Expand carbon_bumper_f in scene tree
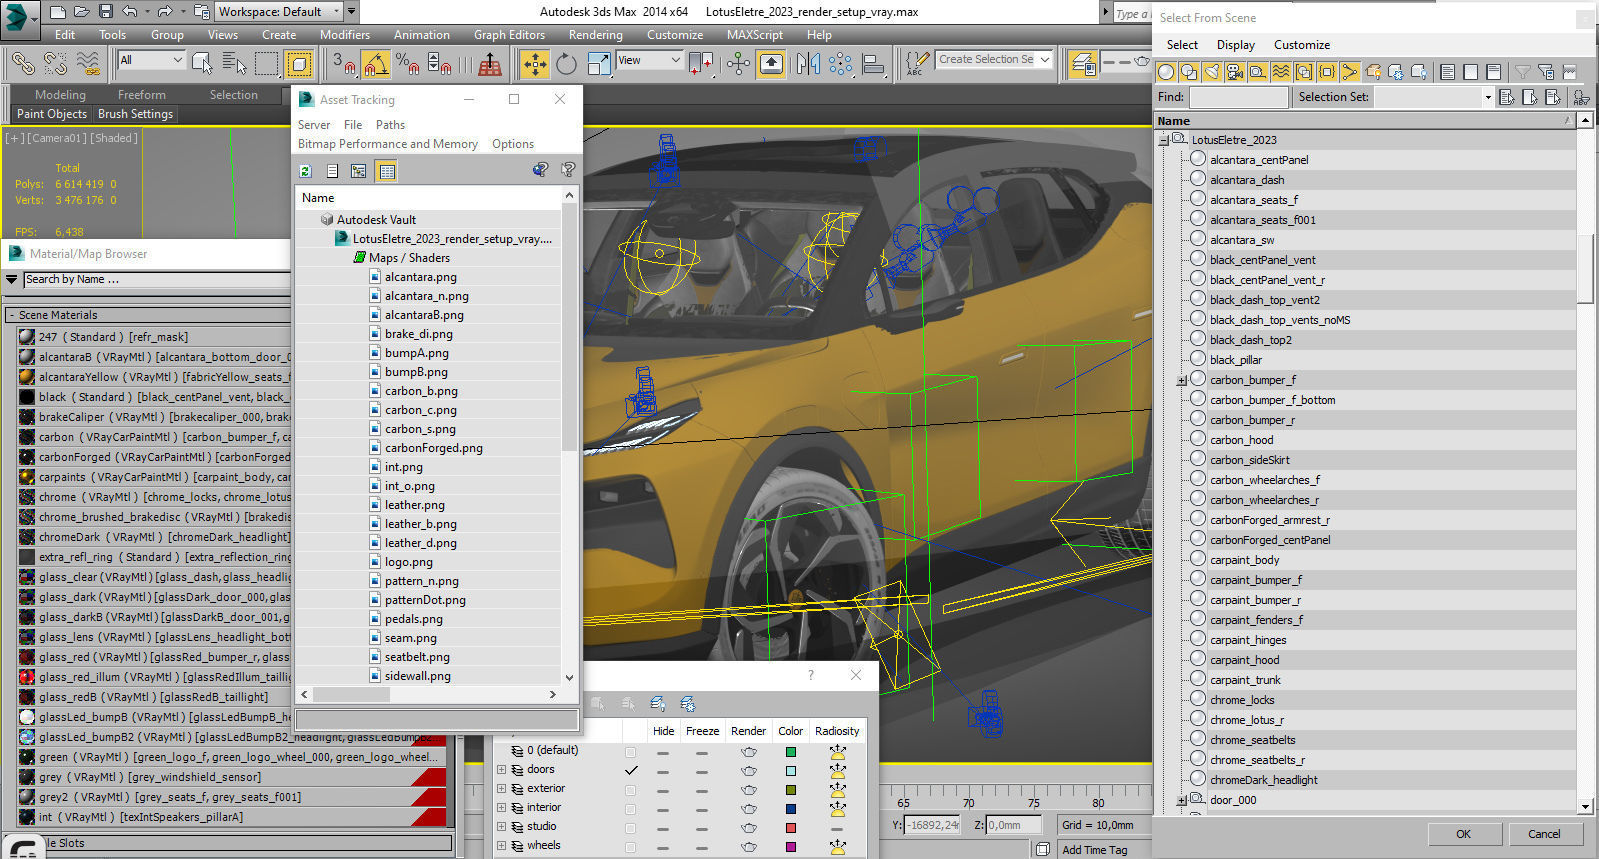Viewport: 1599px width, 859px height. [1181, 380]
